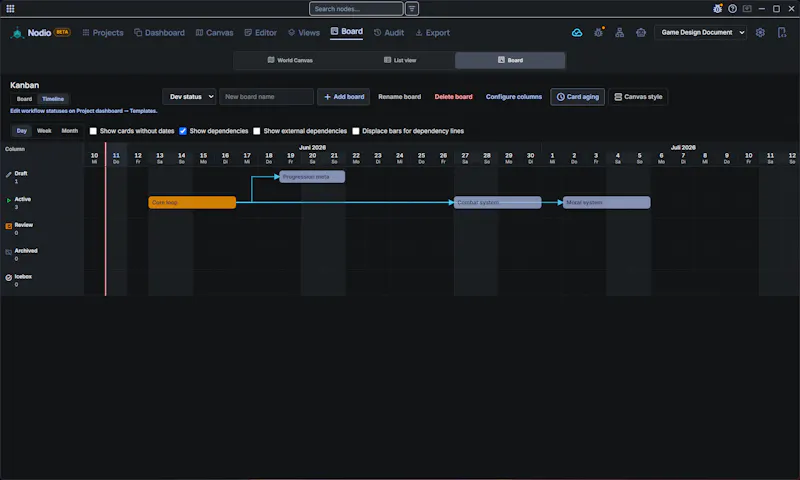Focus the Search nodes field
The width and height of the screenshot is (800, 480).
tap(356, 9)
